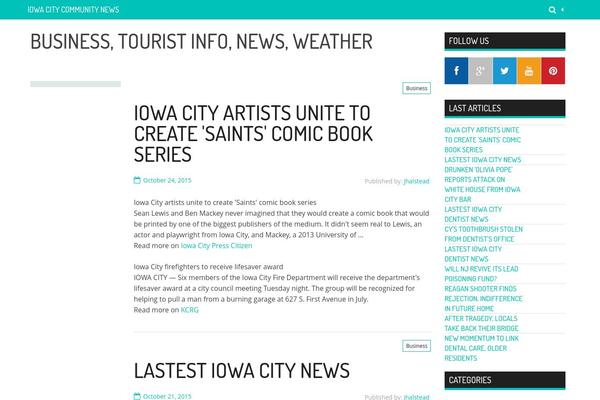Screen dimensions: 600x400
Task: Open sidebar link Lastest Iowa City News
Action: click(x=483, y=160)
